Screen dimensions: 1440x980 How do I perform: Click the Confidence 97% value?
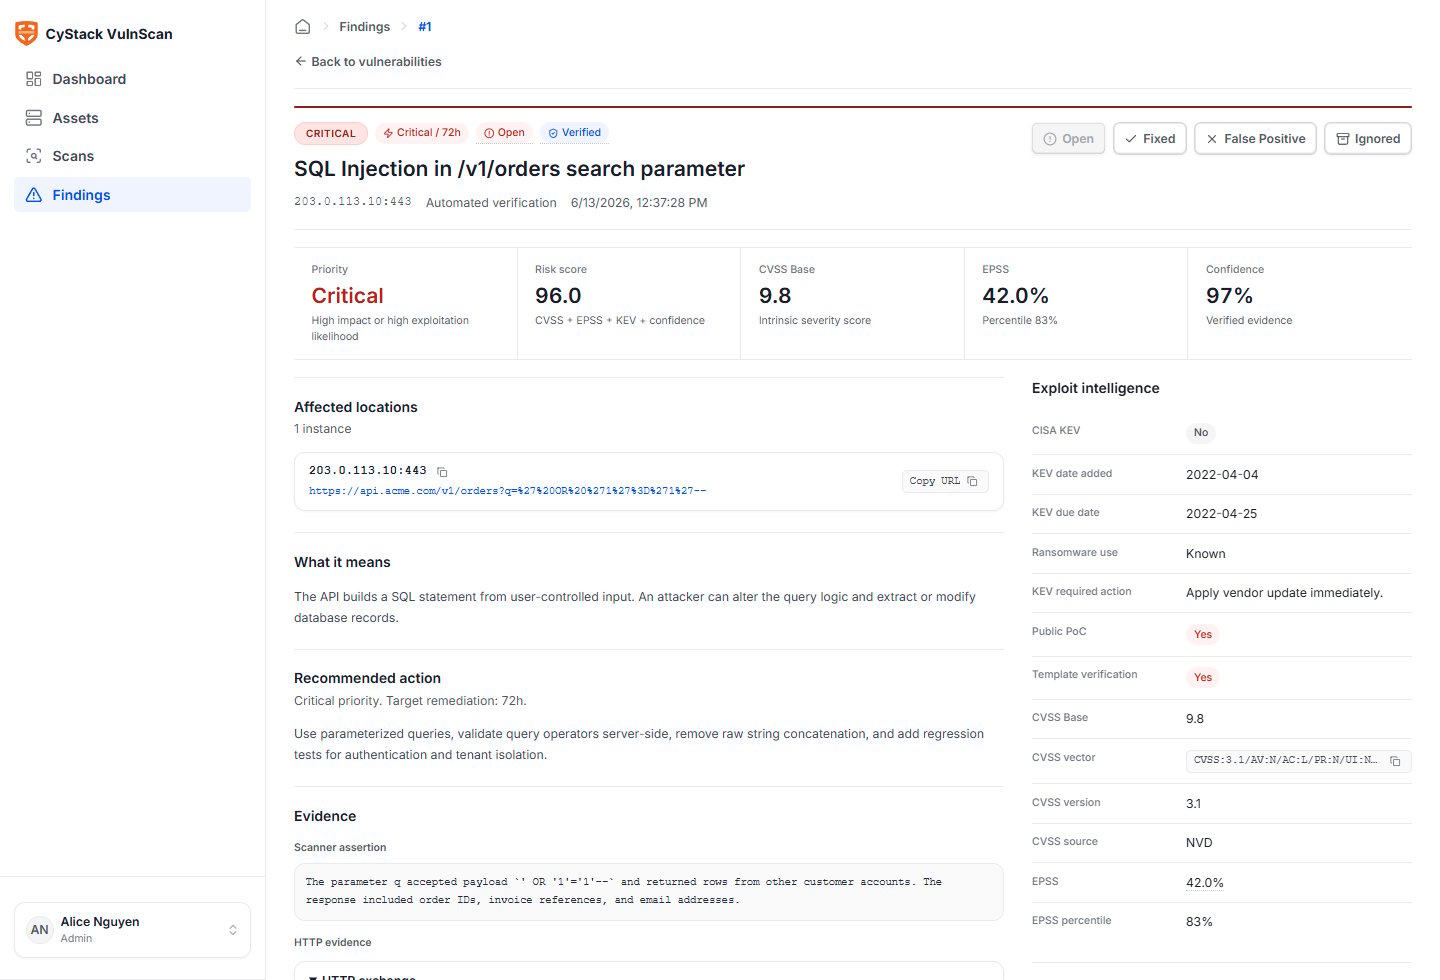click(x=1230, y=296)
